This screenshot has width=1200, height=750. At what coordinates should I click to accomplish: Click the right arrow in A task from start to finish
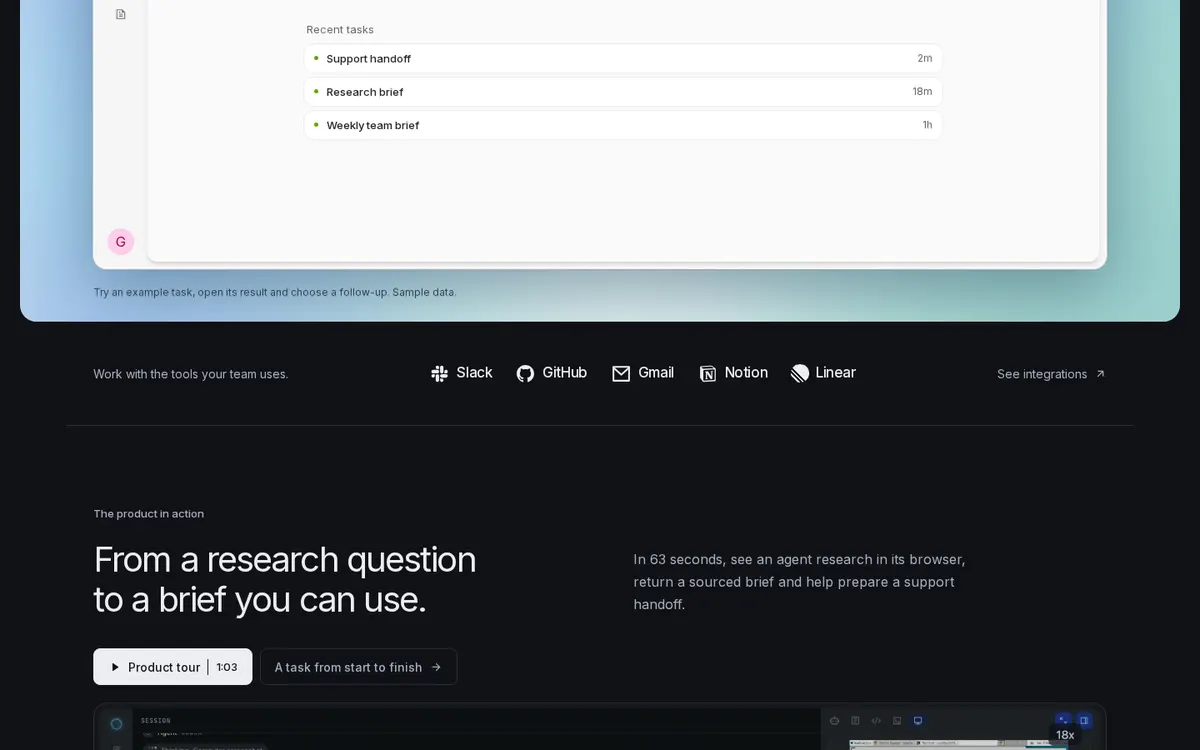436,667
